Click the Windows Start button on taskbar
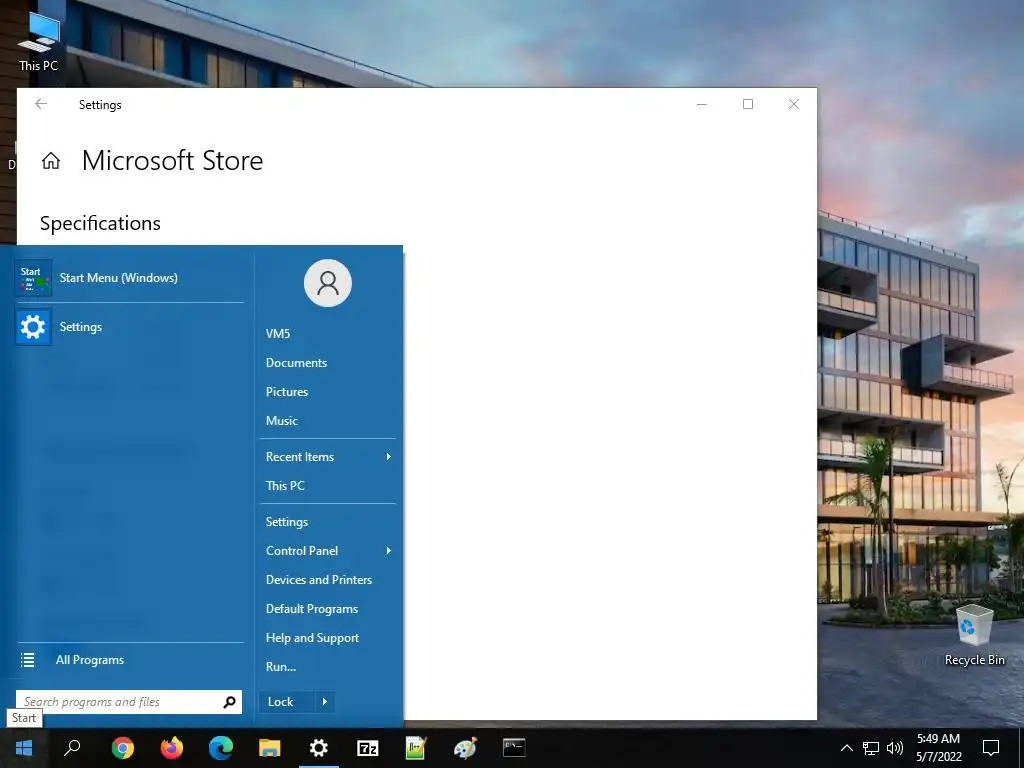Viewport: 1024px width, 768px height. tap(24, 748)
